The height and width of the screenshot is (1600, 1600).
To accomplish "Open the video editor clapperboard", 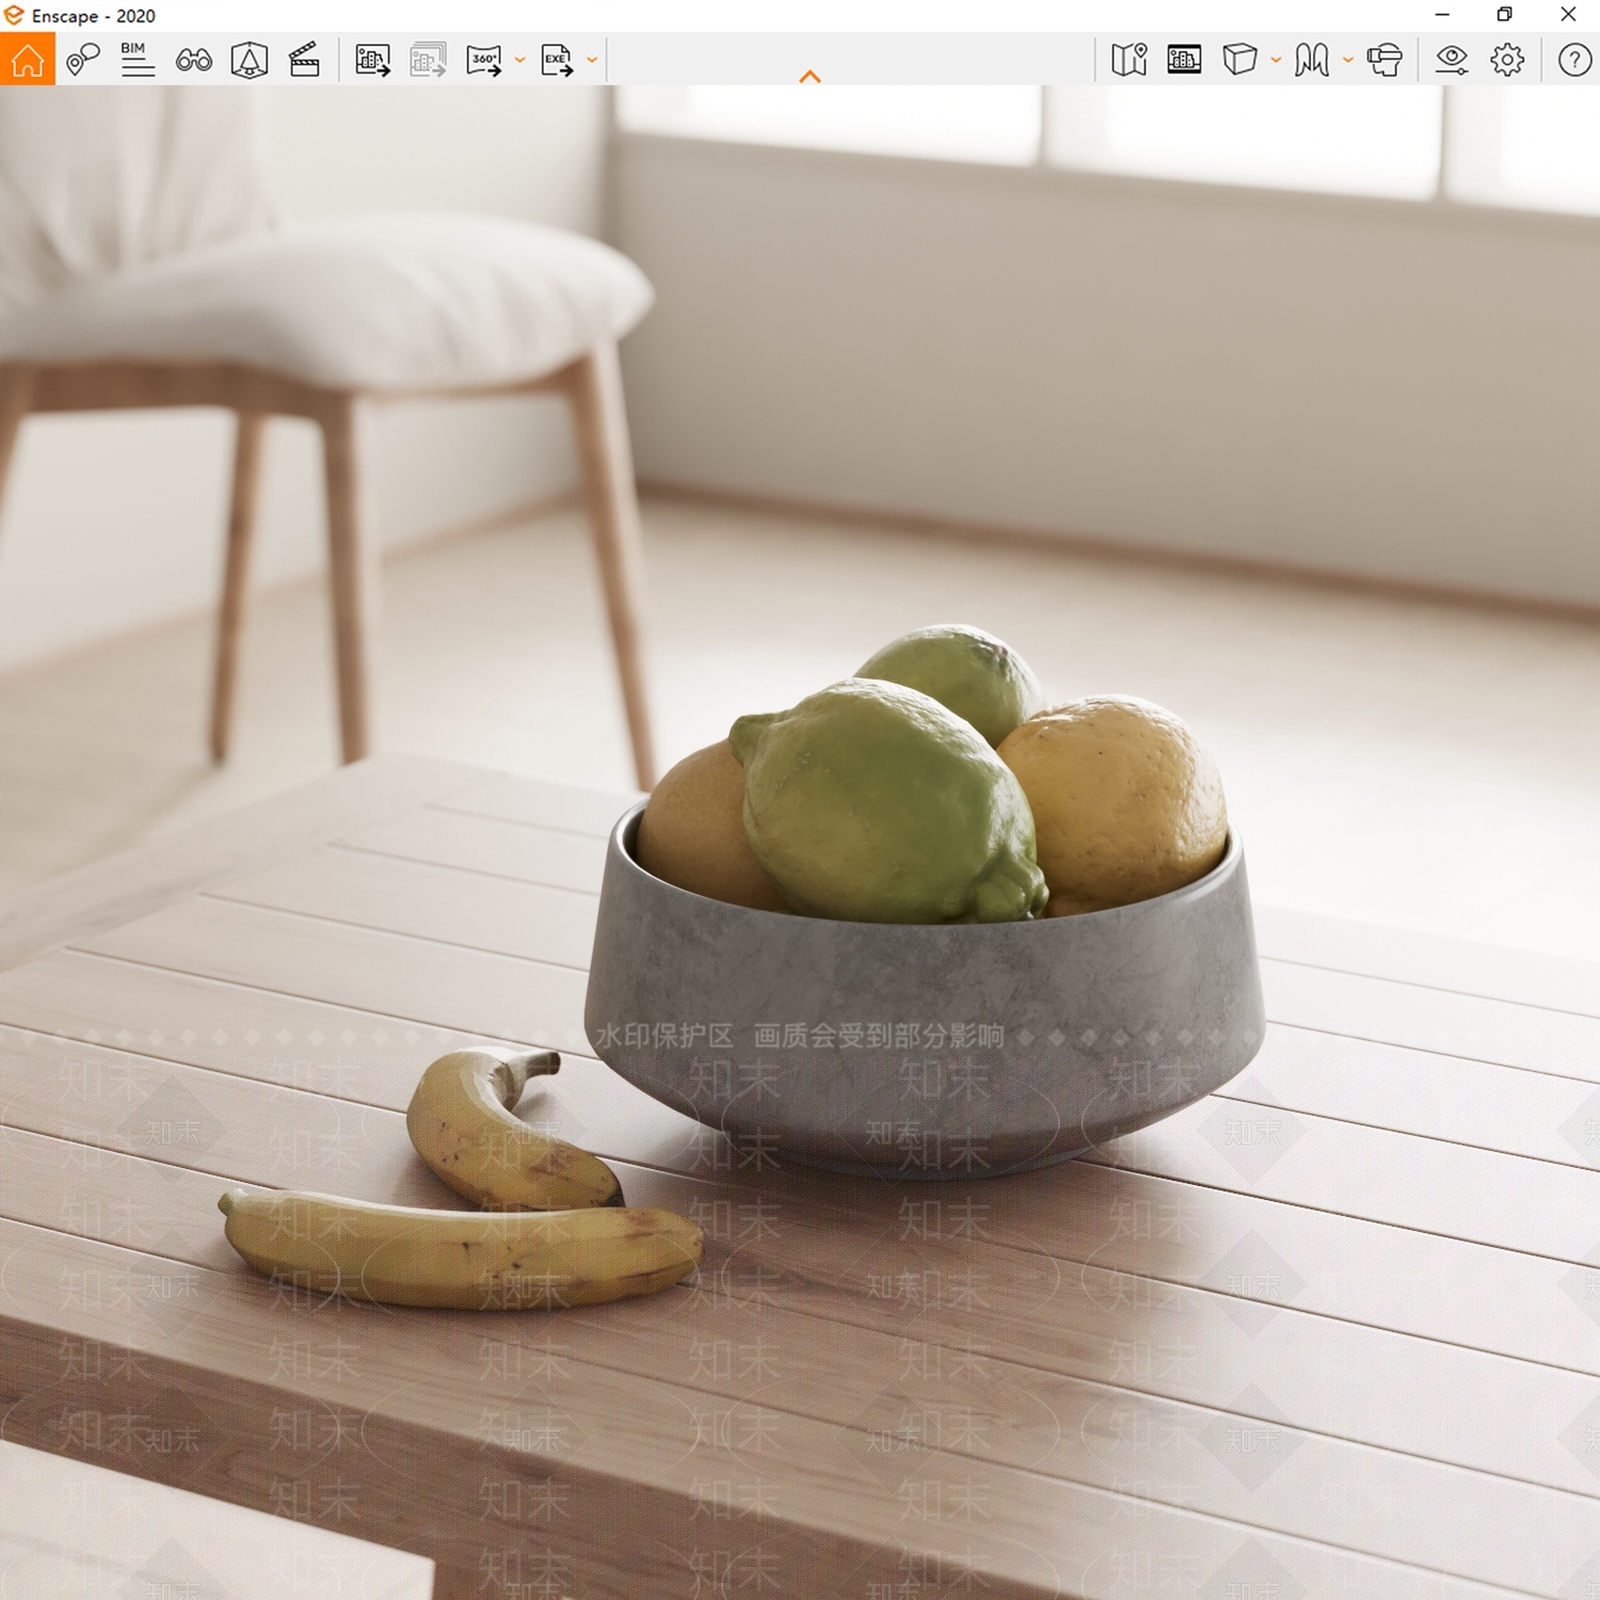I will point(304,60).
